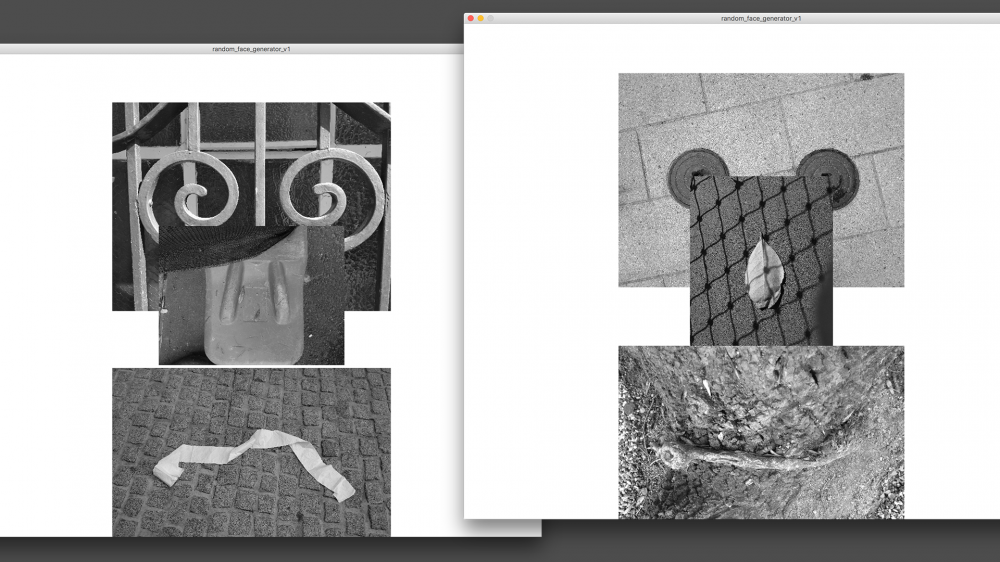Image resolution: width=1000 pixels, height=562 pixels.
Task: Click the disabled gray zoom button
Action: (x=491, y=18)
